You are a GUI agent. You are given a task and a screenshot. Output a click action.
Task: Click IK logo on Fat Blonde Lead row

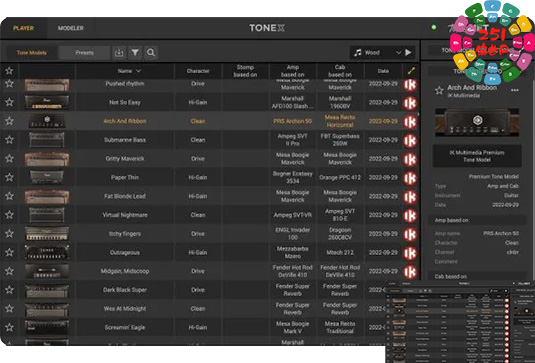(410, 197)
